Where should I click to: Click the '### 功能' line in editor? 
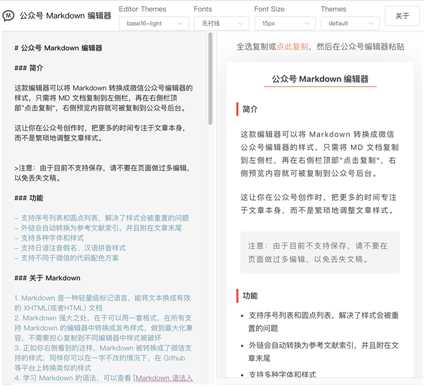(x=29, y=198)
